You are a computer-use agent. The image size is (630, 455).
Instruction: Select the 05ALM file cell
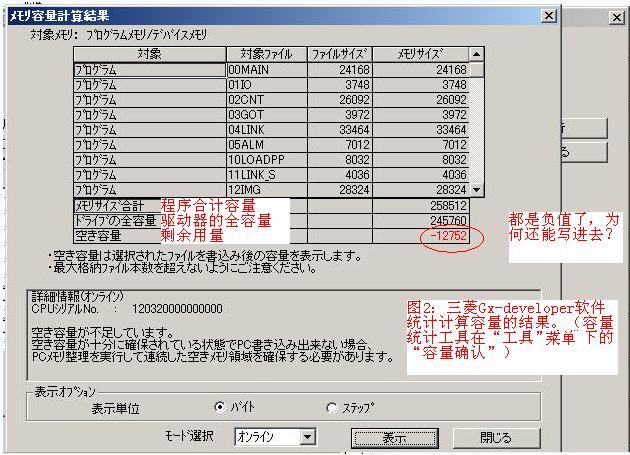266,144
